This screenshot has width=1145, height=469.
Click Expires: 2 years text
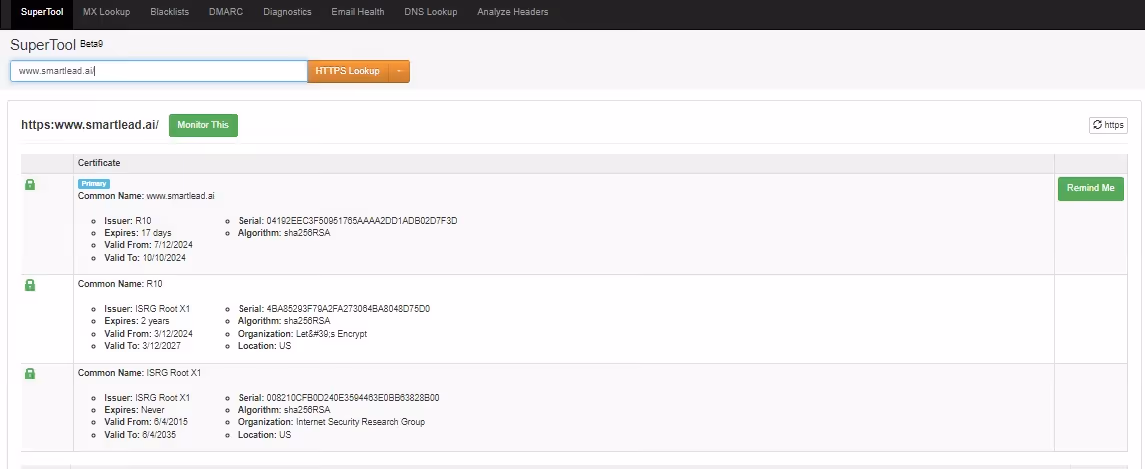(x=137, y=321)
